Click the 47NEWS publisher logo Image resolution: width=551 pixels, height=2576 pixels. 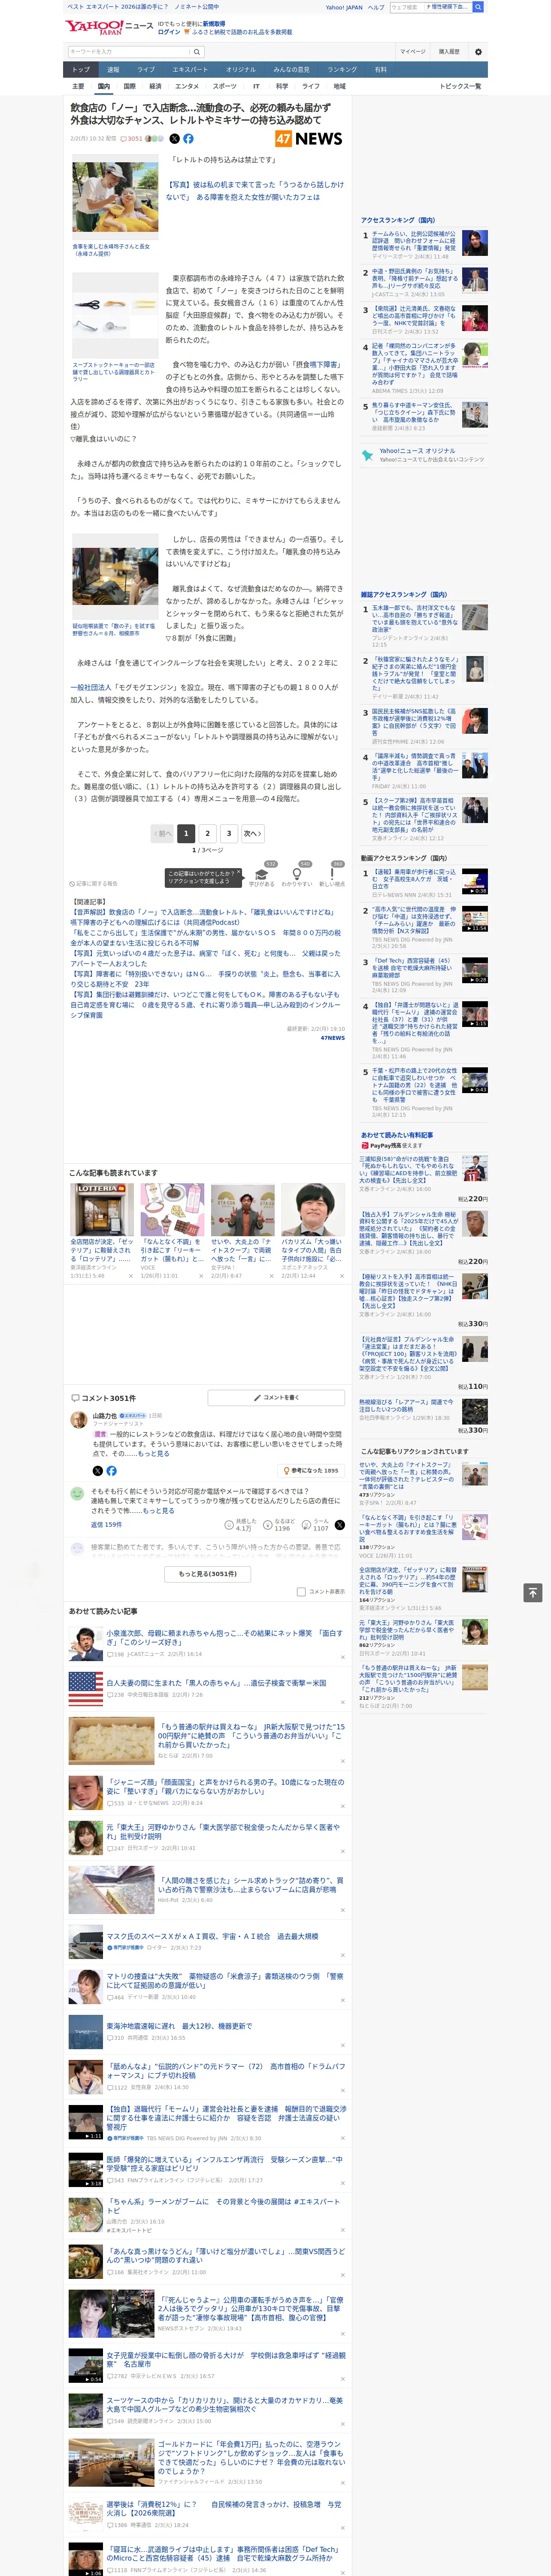pos(309,139)
